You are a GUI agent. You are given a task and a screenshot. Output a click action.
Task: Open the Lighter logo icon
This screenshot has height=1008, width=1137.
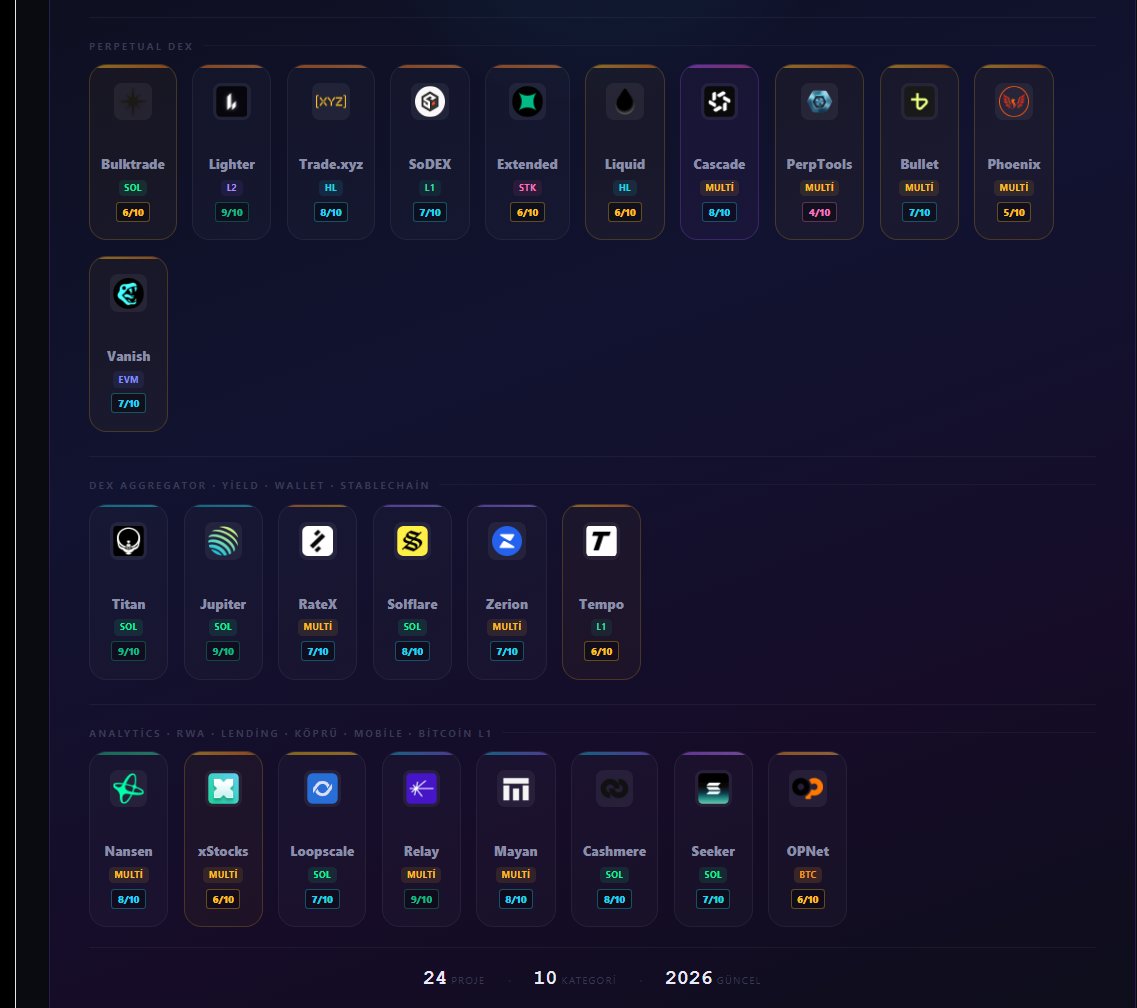click(x=231, y=102)
